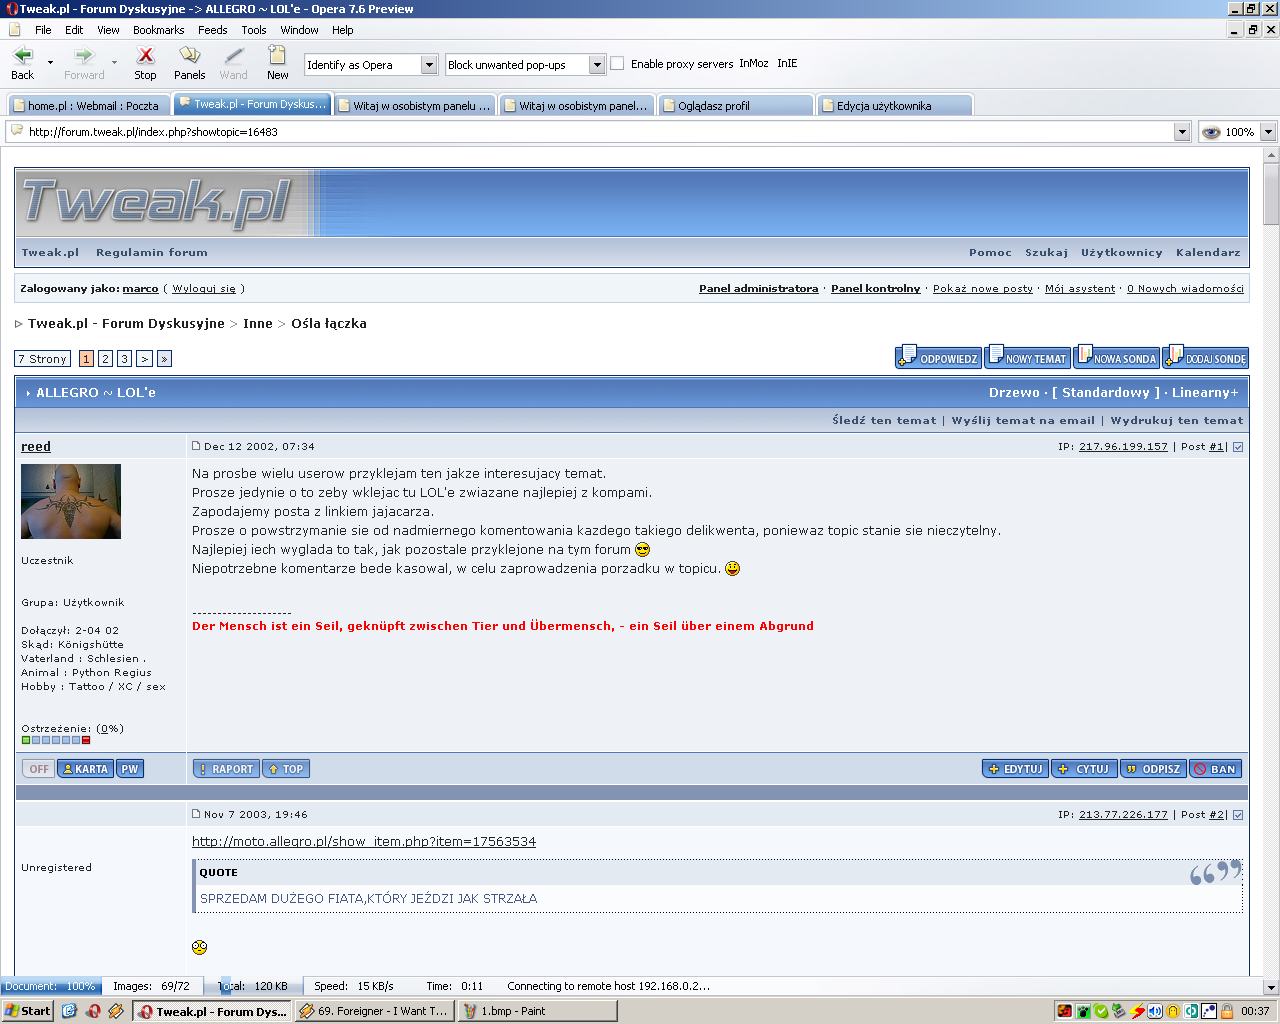Click the vertical scrollbar thumb
Viewport: 1280px width, 1024px height.
(x=1271, y=194)
